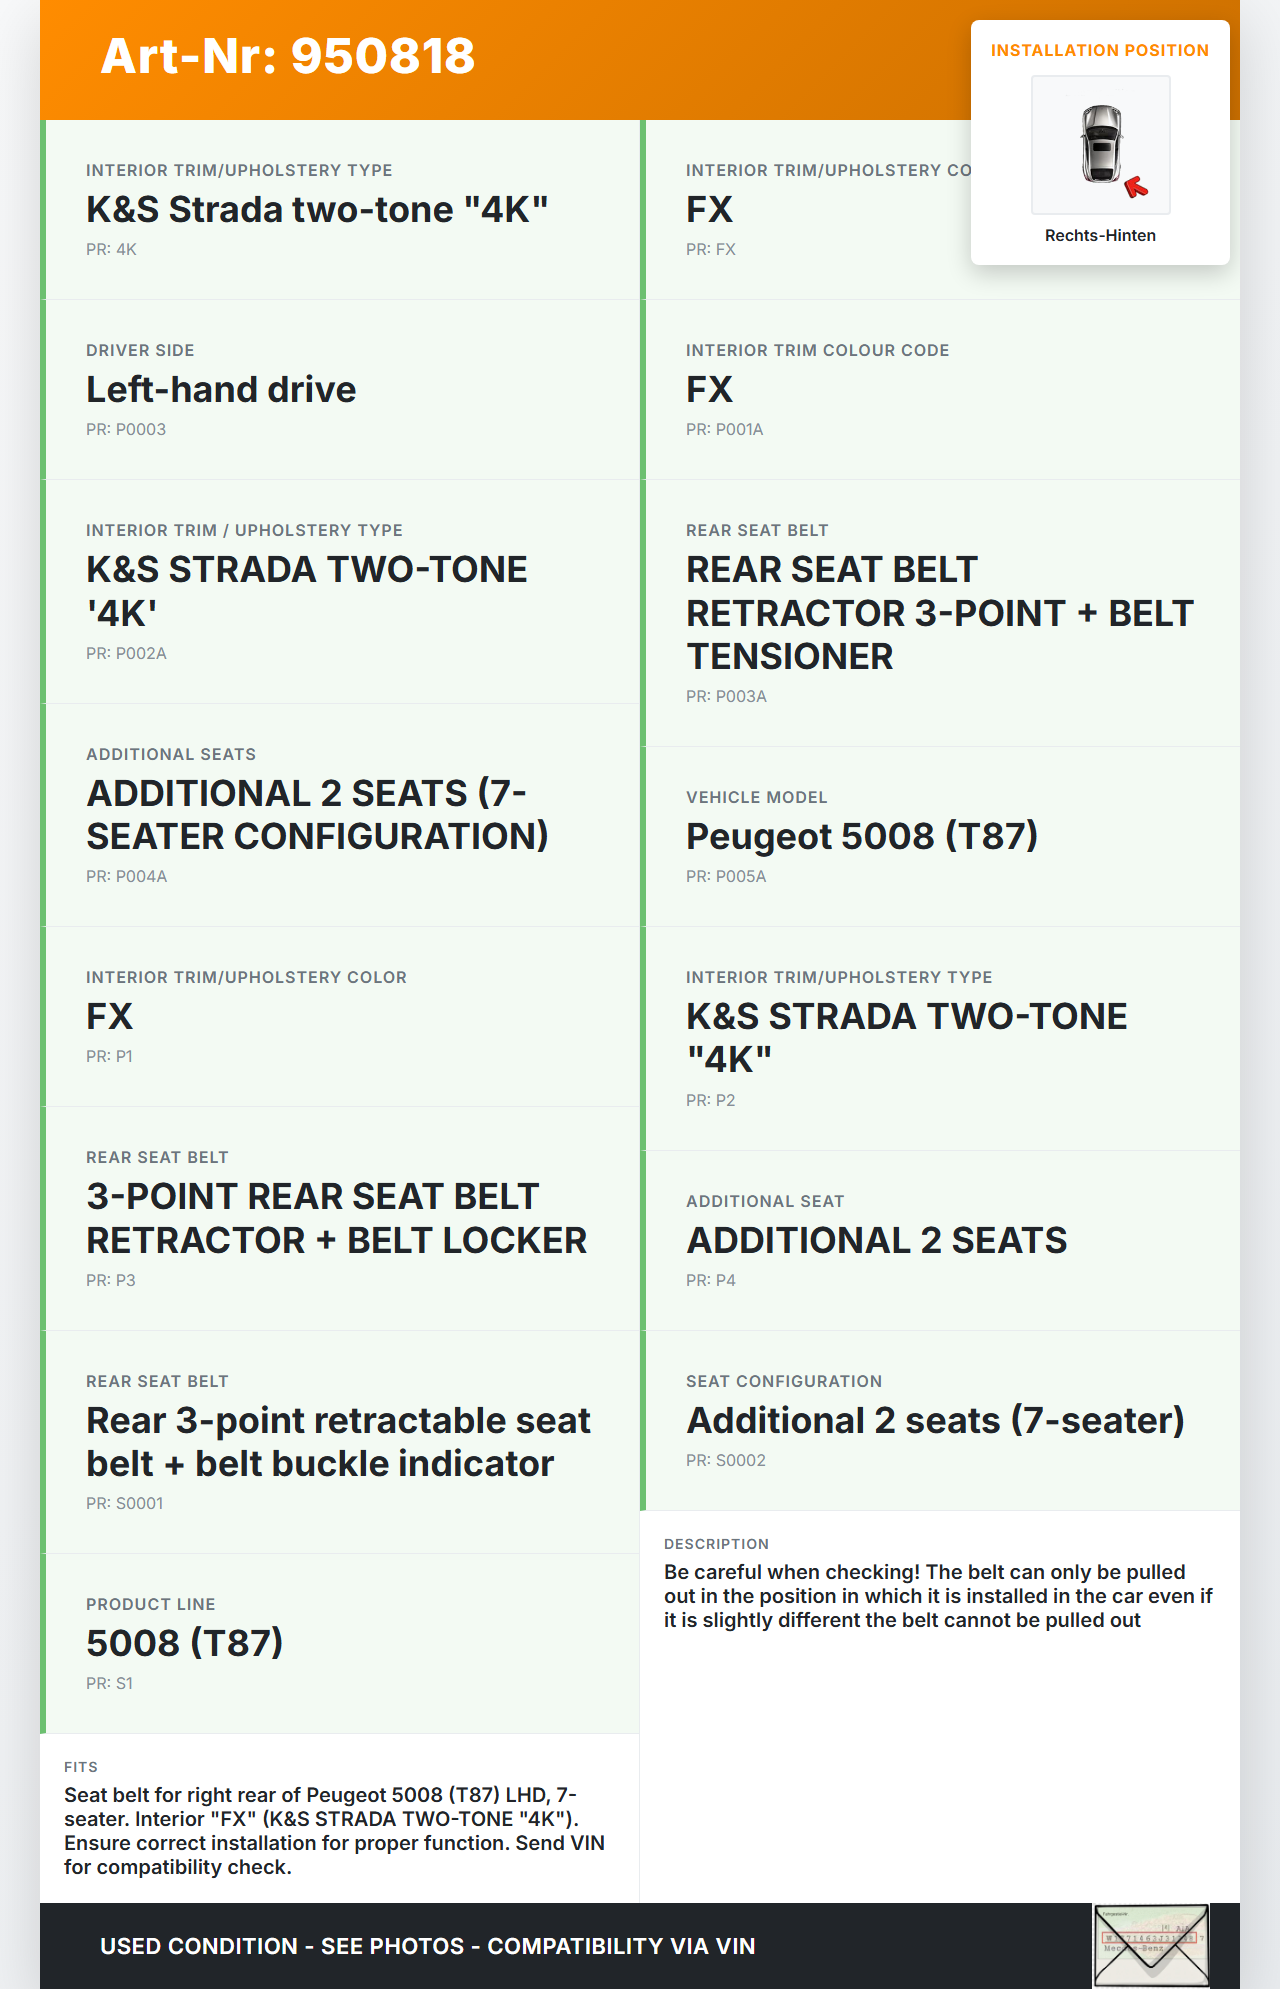The height and width of the screenshot is (1990, 1280).
Task: Click the belt buckle indicator entry
Action: point(338,1442)
